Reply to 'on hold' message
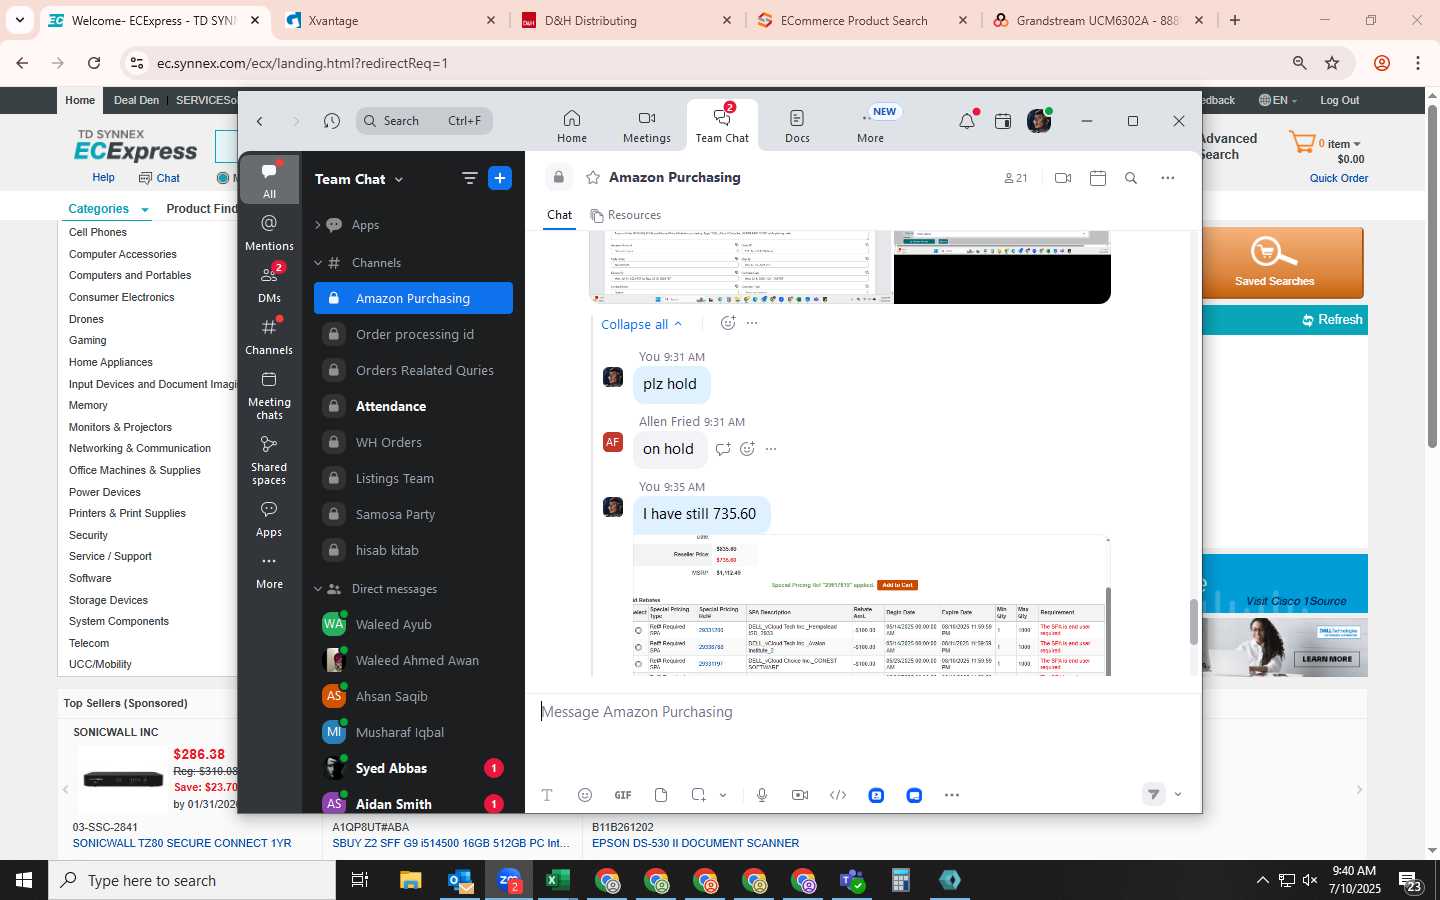The image size is (1440, 900). coord(723,449)
